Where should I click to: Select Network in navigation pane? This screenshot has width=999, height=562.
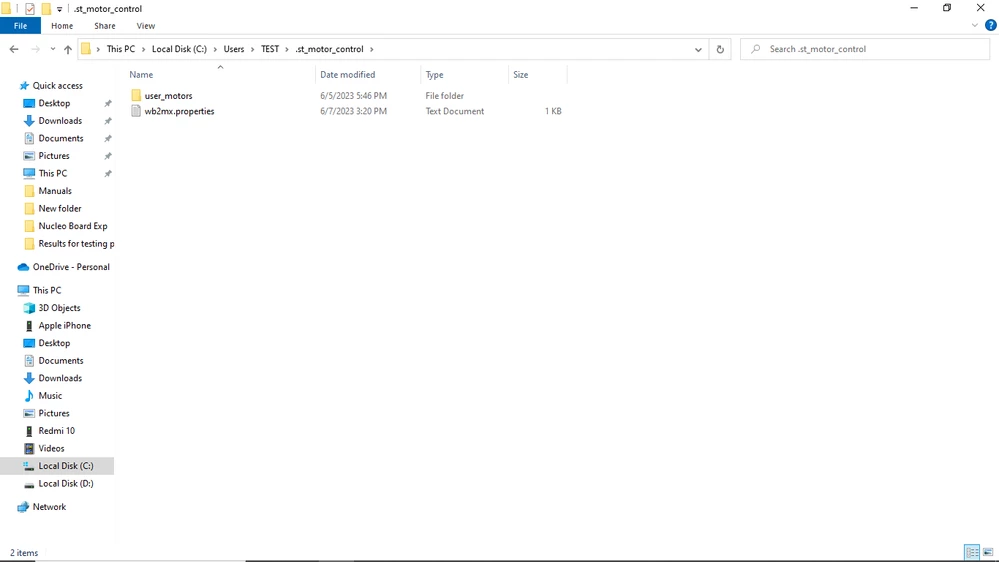(x=49, y=507)
